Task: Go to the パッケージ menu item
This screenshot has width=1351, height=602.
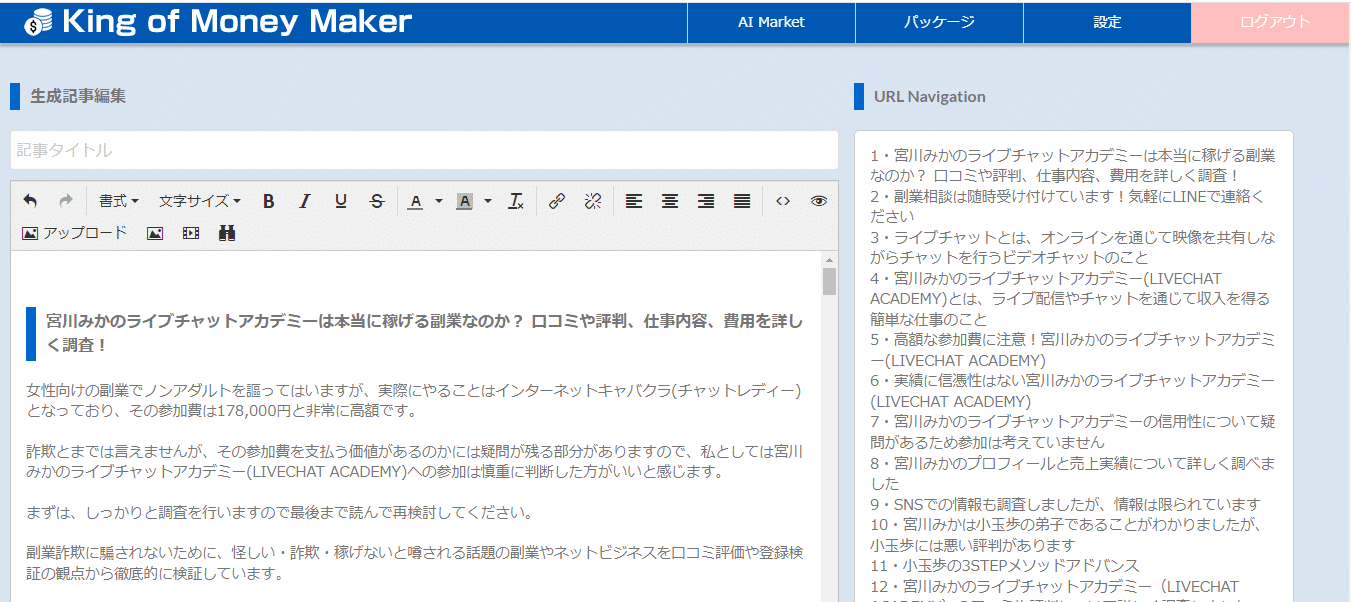Action: [x=939, y=22]
